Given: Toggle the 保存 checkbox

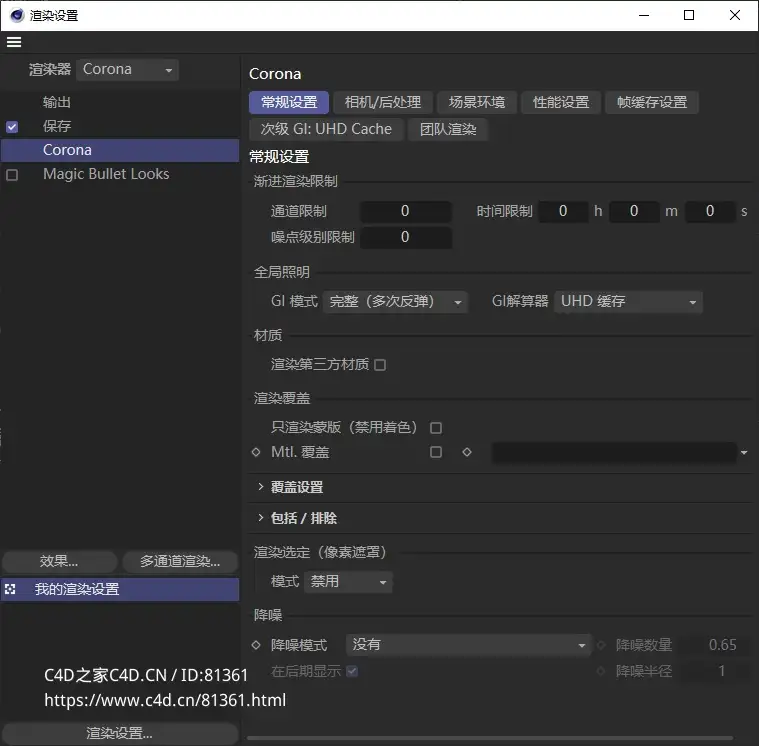Looking at the screenshot, I should click(x=12, y=127).
